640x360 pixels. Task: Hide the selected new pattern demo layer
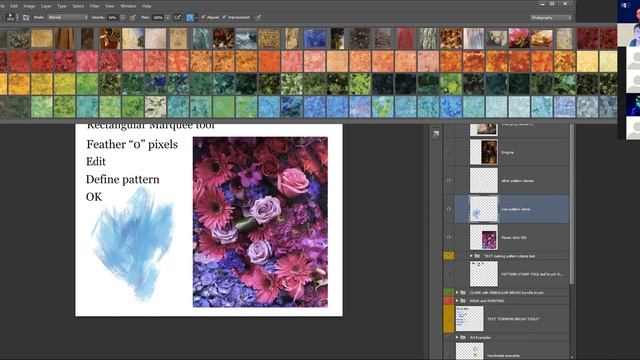pyautogui.click(x=449, y=209)
